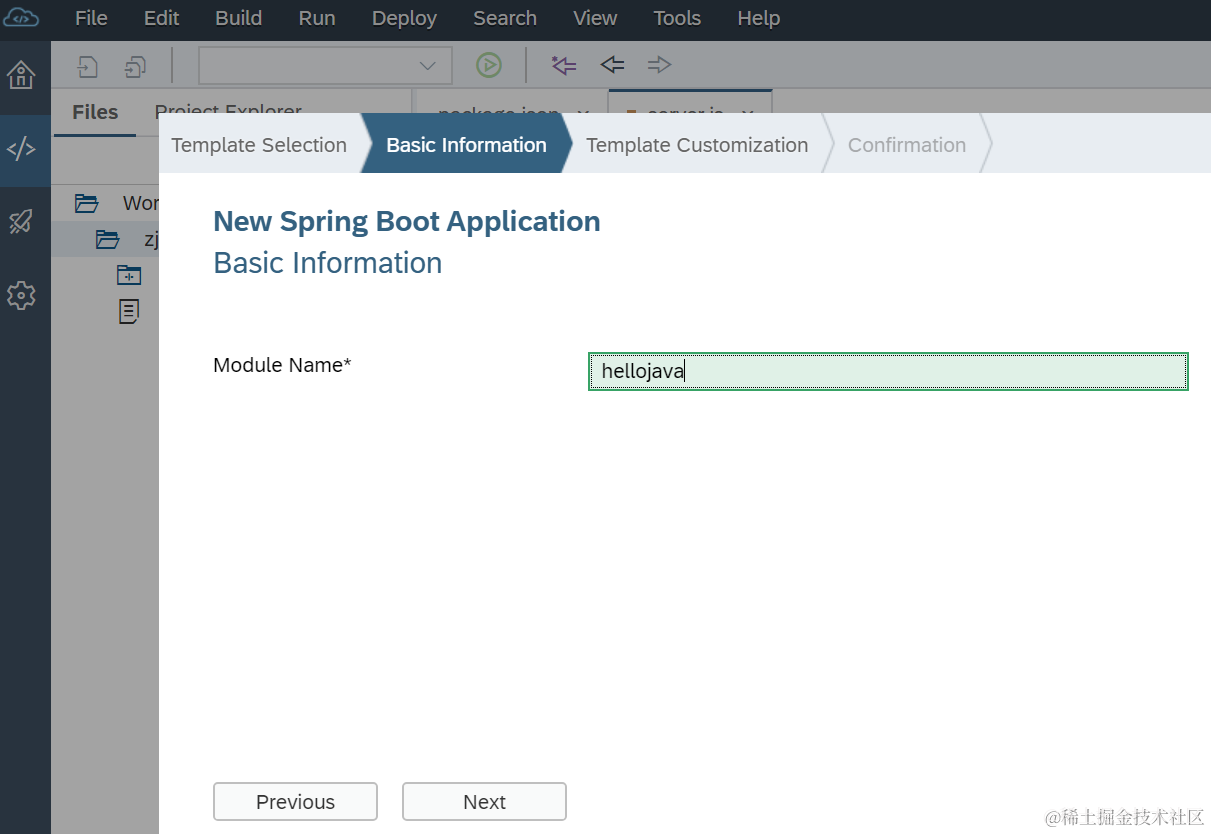Select the Basic Information wizard step
The image size is (1211, 834).
coord(466,145)
